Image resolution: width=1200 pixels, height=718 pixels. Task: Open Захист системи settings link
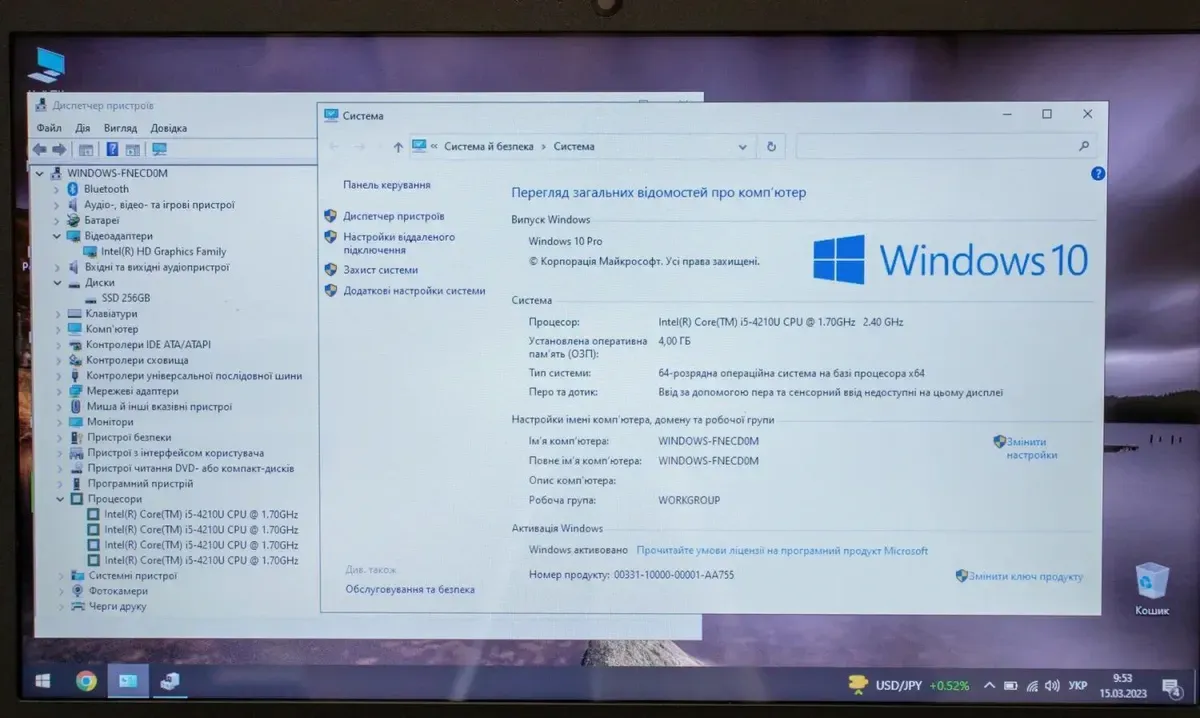(380, 270)
